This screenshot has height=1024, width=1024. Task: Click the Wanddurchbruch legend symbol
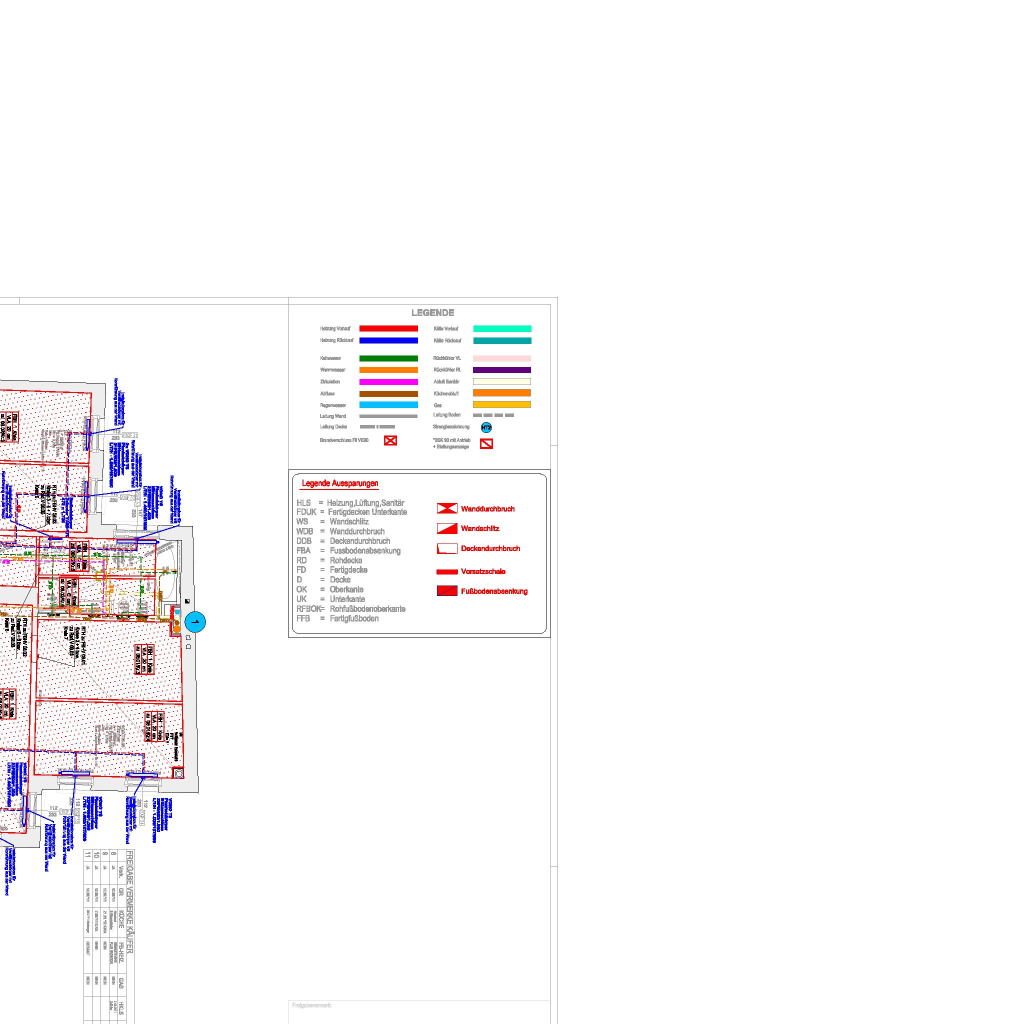pyautogui.click(x=447, y=509)
